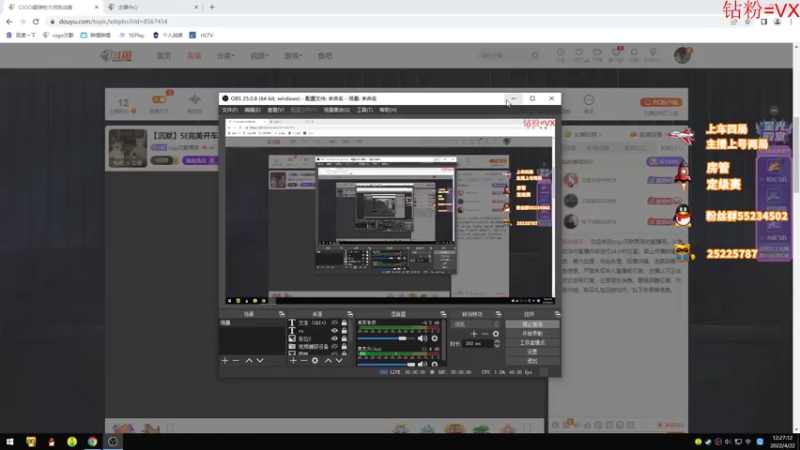Open a new browser tab
This screenshot has width=800, height=450.
tap(212, 7)
